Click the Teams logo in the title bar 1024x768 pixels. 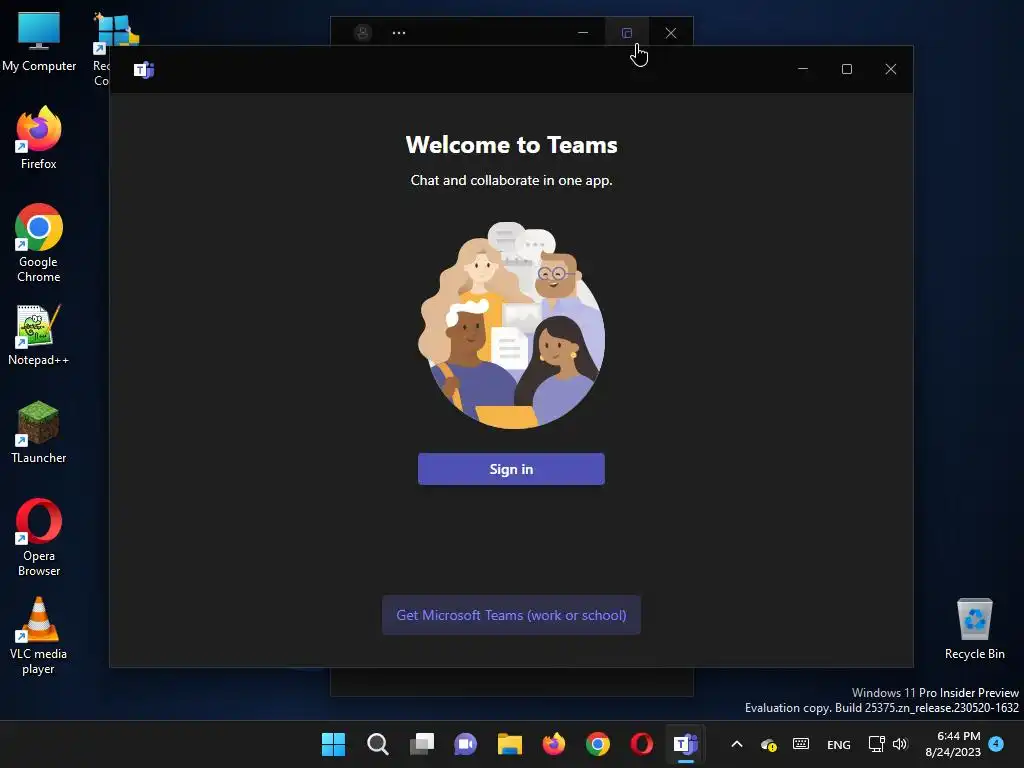click(x=144, y=69)
